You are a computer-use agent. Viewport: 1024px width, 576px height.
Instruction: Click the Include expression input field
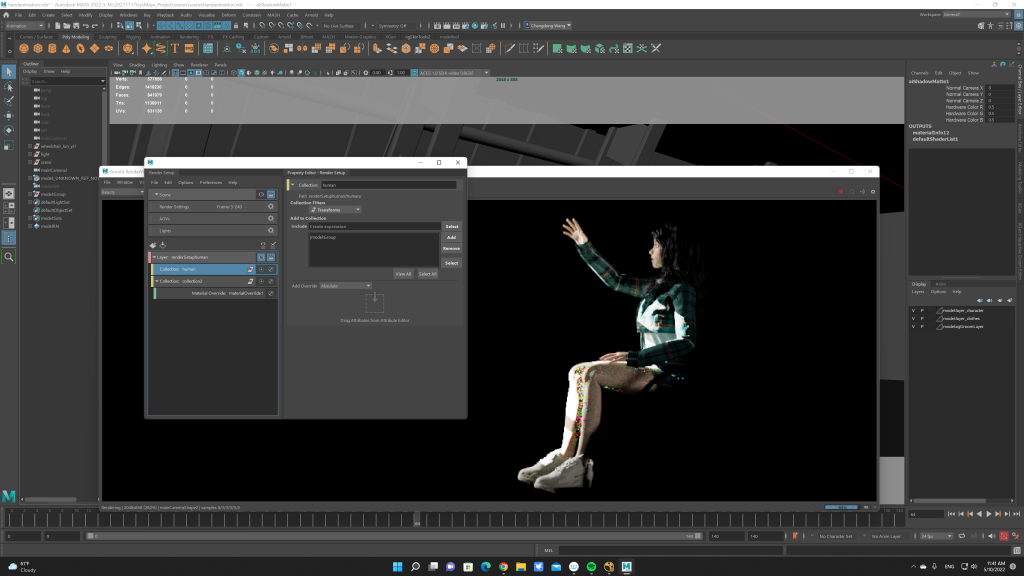pos(373,227)
